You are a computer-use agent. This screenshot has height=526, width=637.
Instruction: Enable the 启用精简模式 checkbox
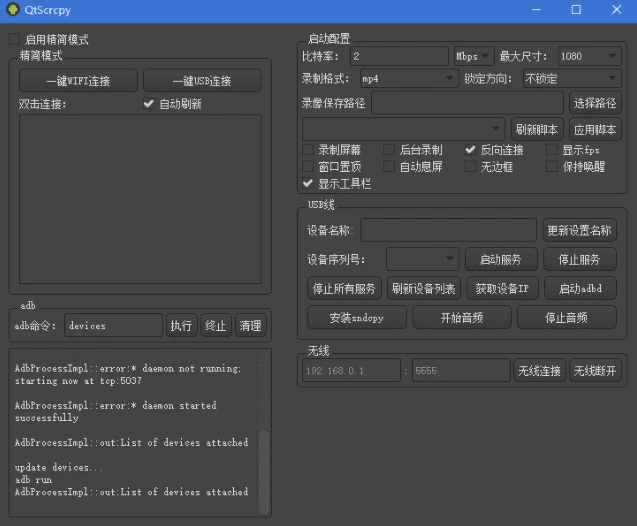[x=15, y=40]
